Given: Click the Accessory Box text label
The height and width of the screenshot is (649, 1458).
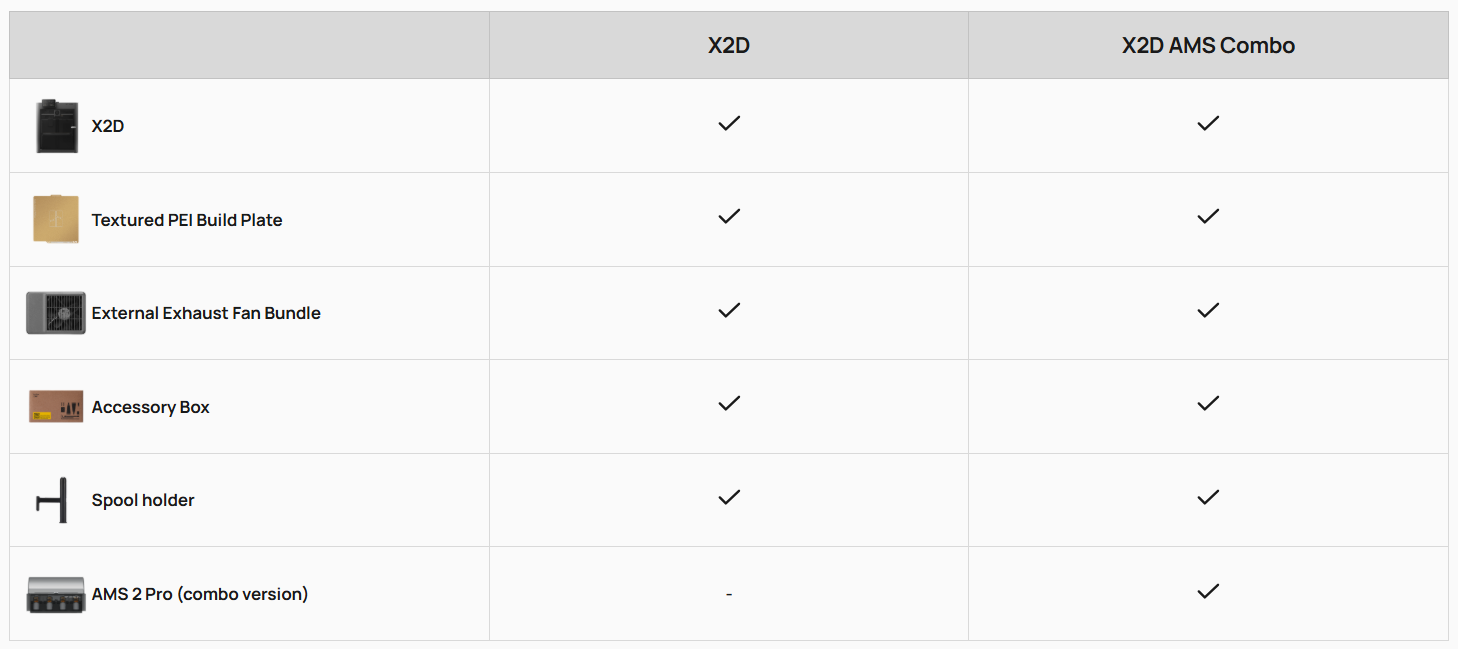Looking at the screenshot, I should pos(151,407).
